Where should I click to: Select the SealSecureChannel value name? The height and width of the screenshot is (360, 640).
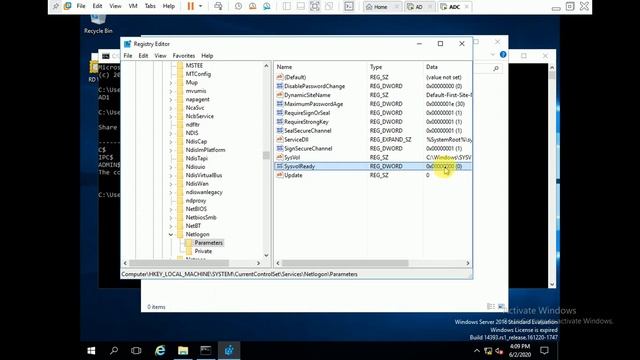[x=308, y=131]
